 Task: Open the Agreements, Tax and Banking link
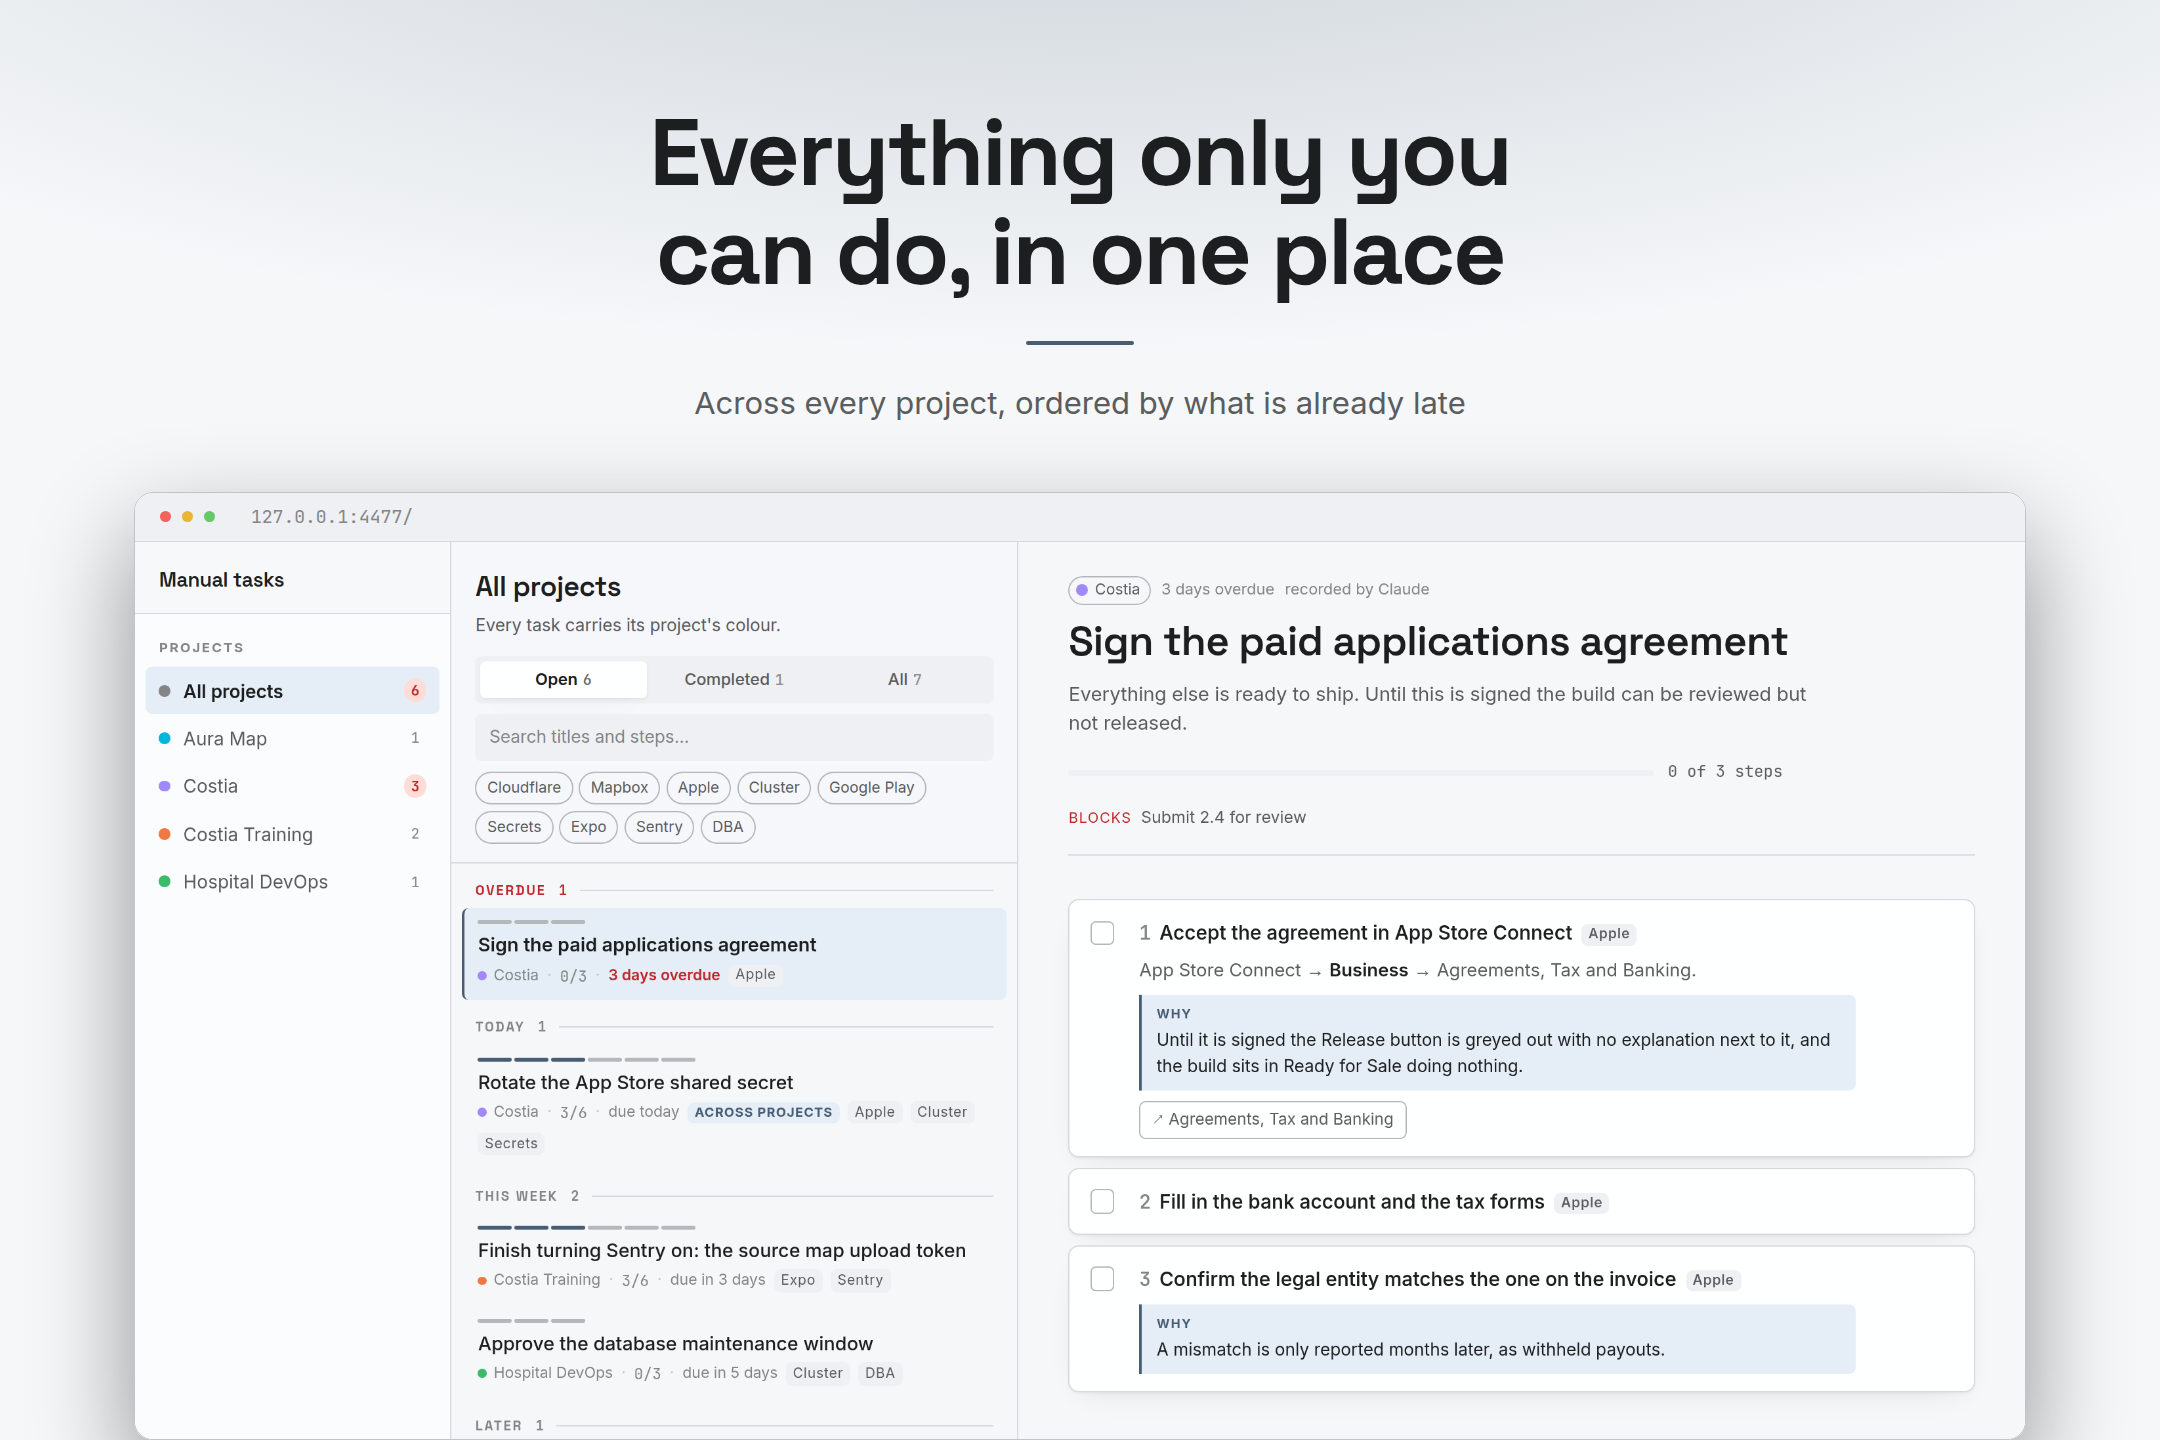tap(1272, 1120)
